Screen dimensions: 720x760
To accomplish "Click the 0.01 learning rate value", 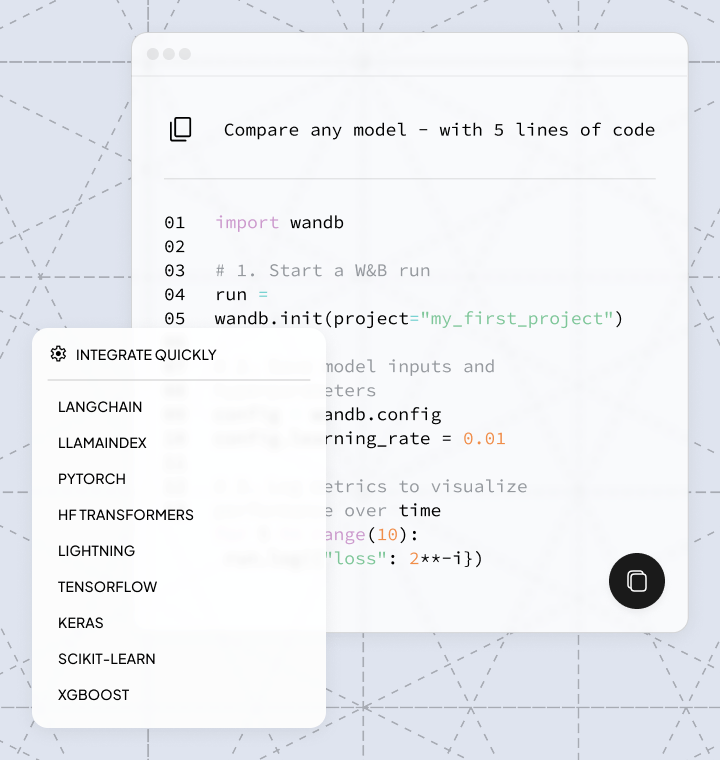I will [484, 439].
